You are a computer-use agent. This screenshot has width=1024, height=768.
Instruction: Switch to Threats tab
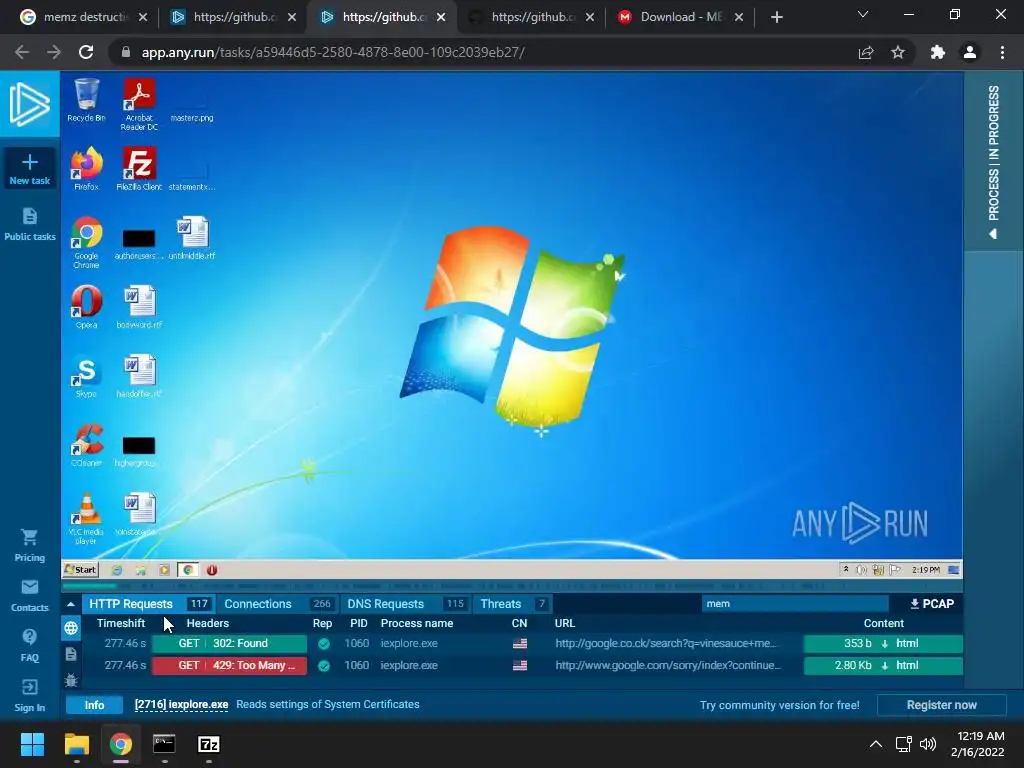[x=513, y=604]
